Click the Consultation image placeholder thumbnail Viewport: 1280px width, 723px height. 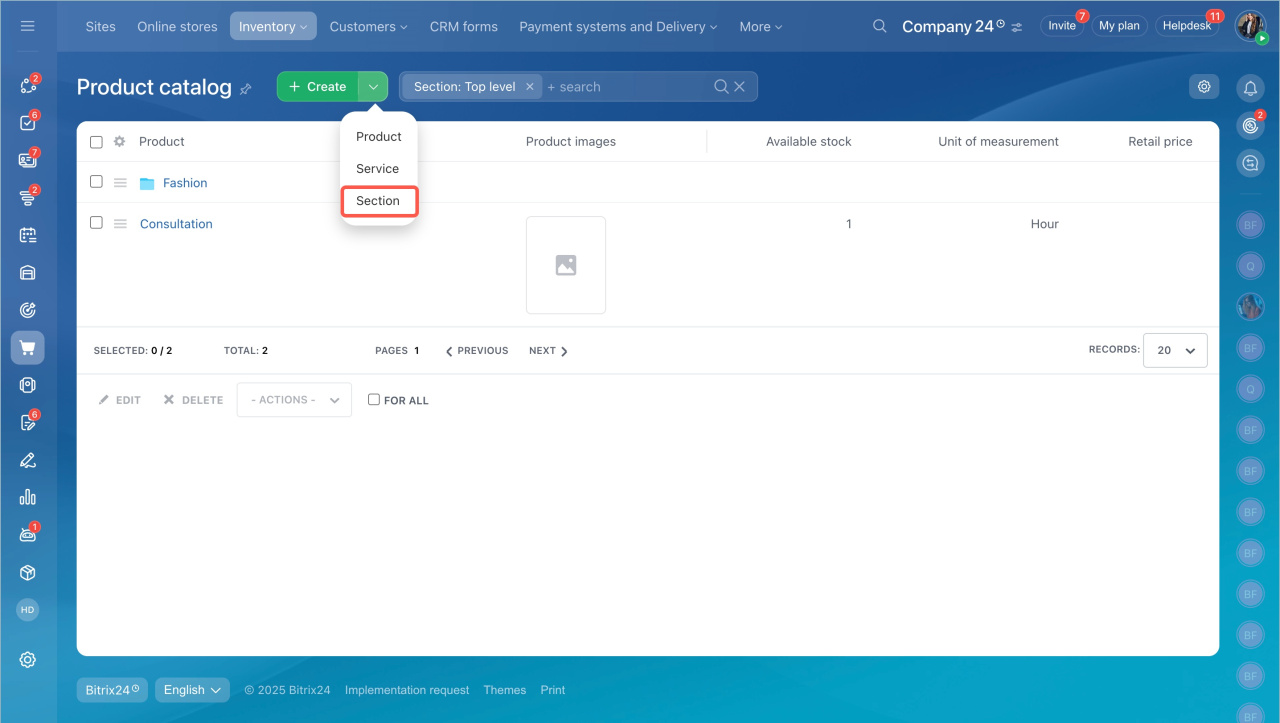(x=566, y=265)
